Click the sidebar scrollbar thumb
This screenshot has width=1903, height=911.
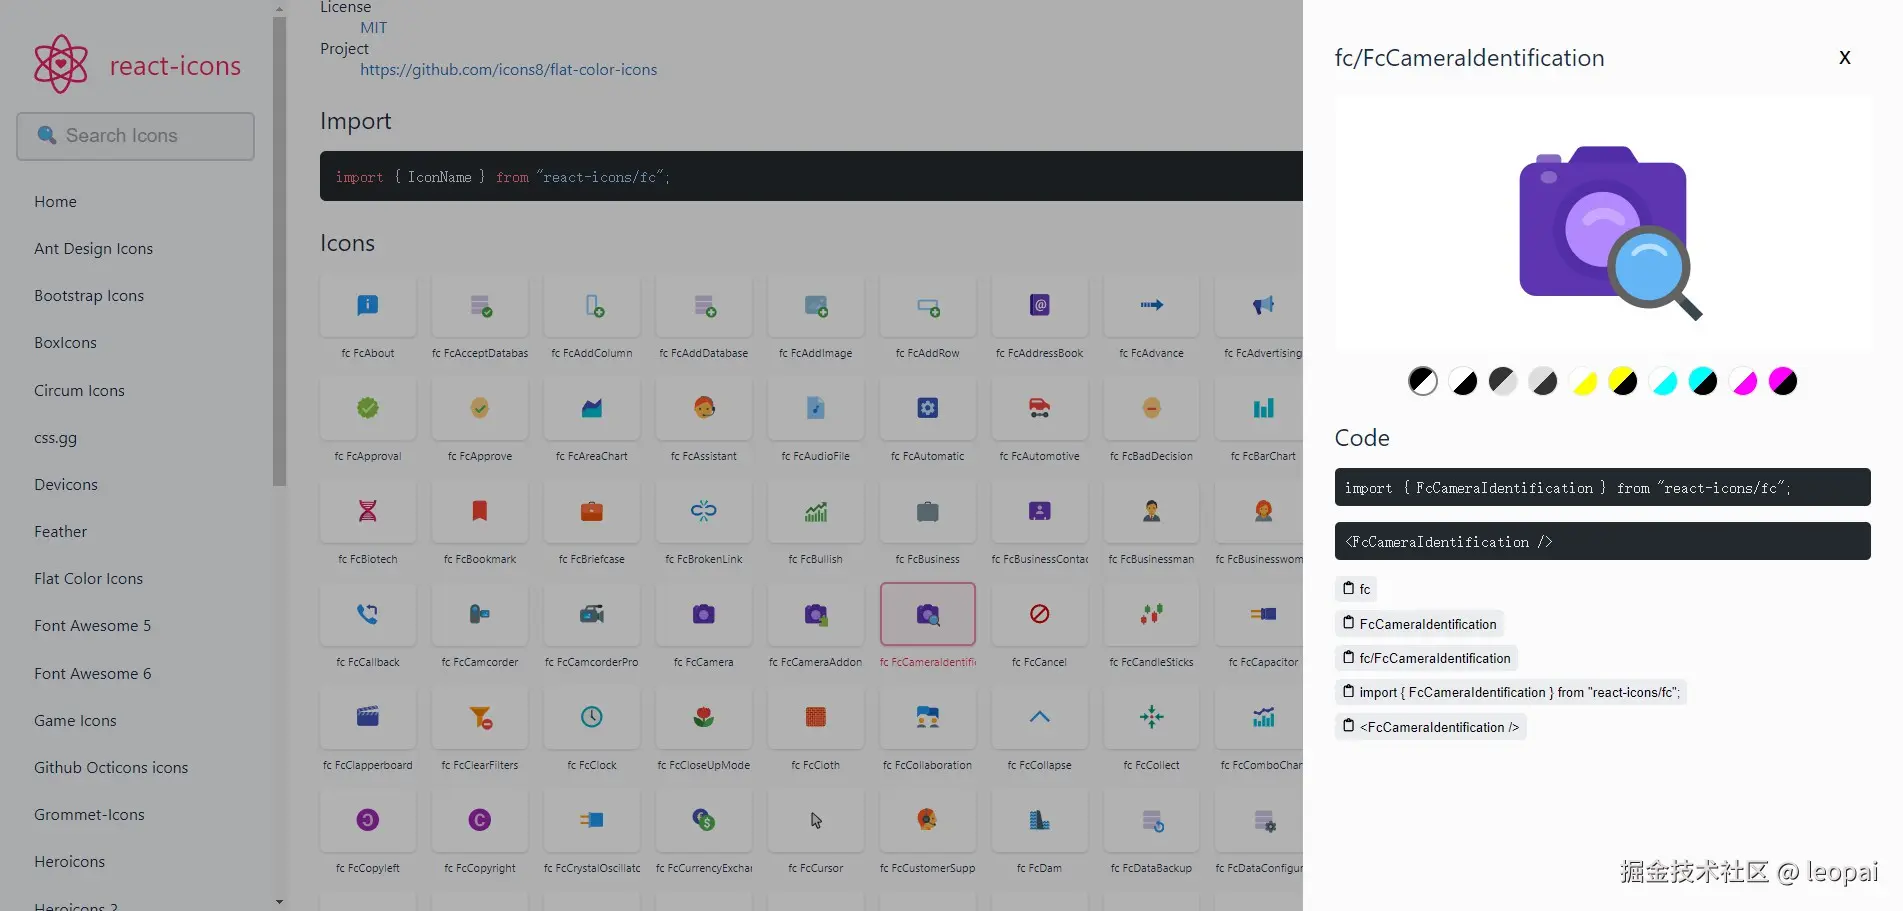pyautogui.click(x=279, y=251)
